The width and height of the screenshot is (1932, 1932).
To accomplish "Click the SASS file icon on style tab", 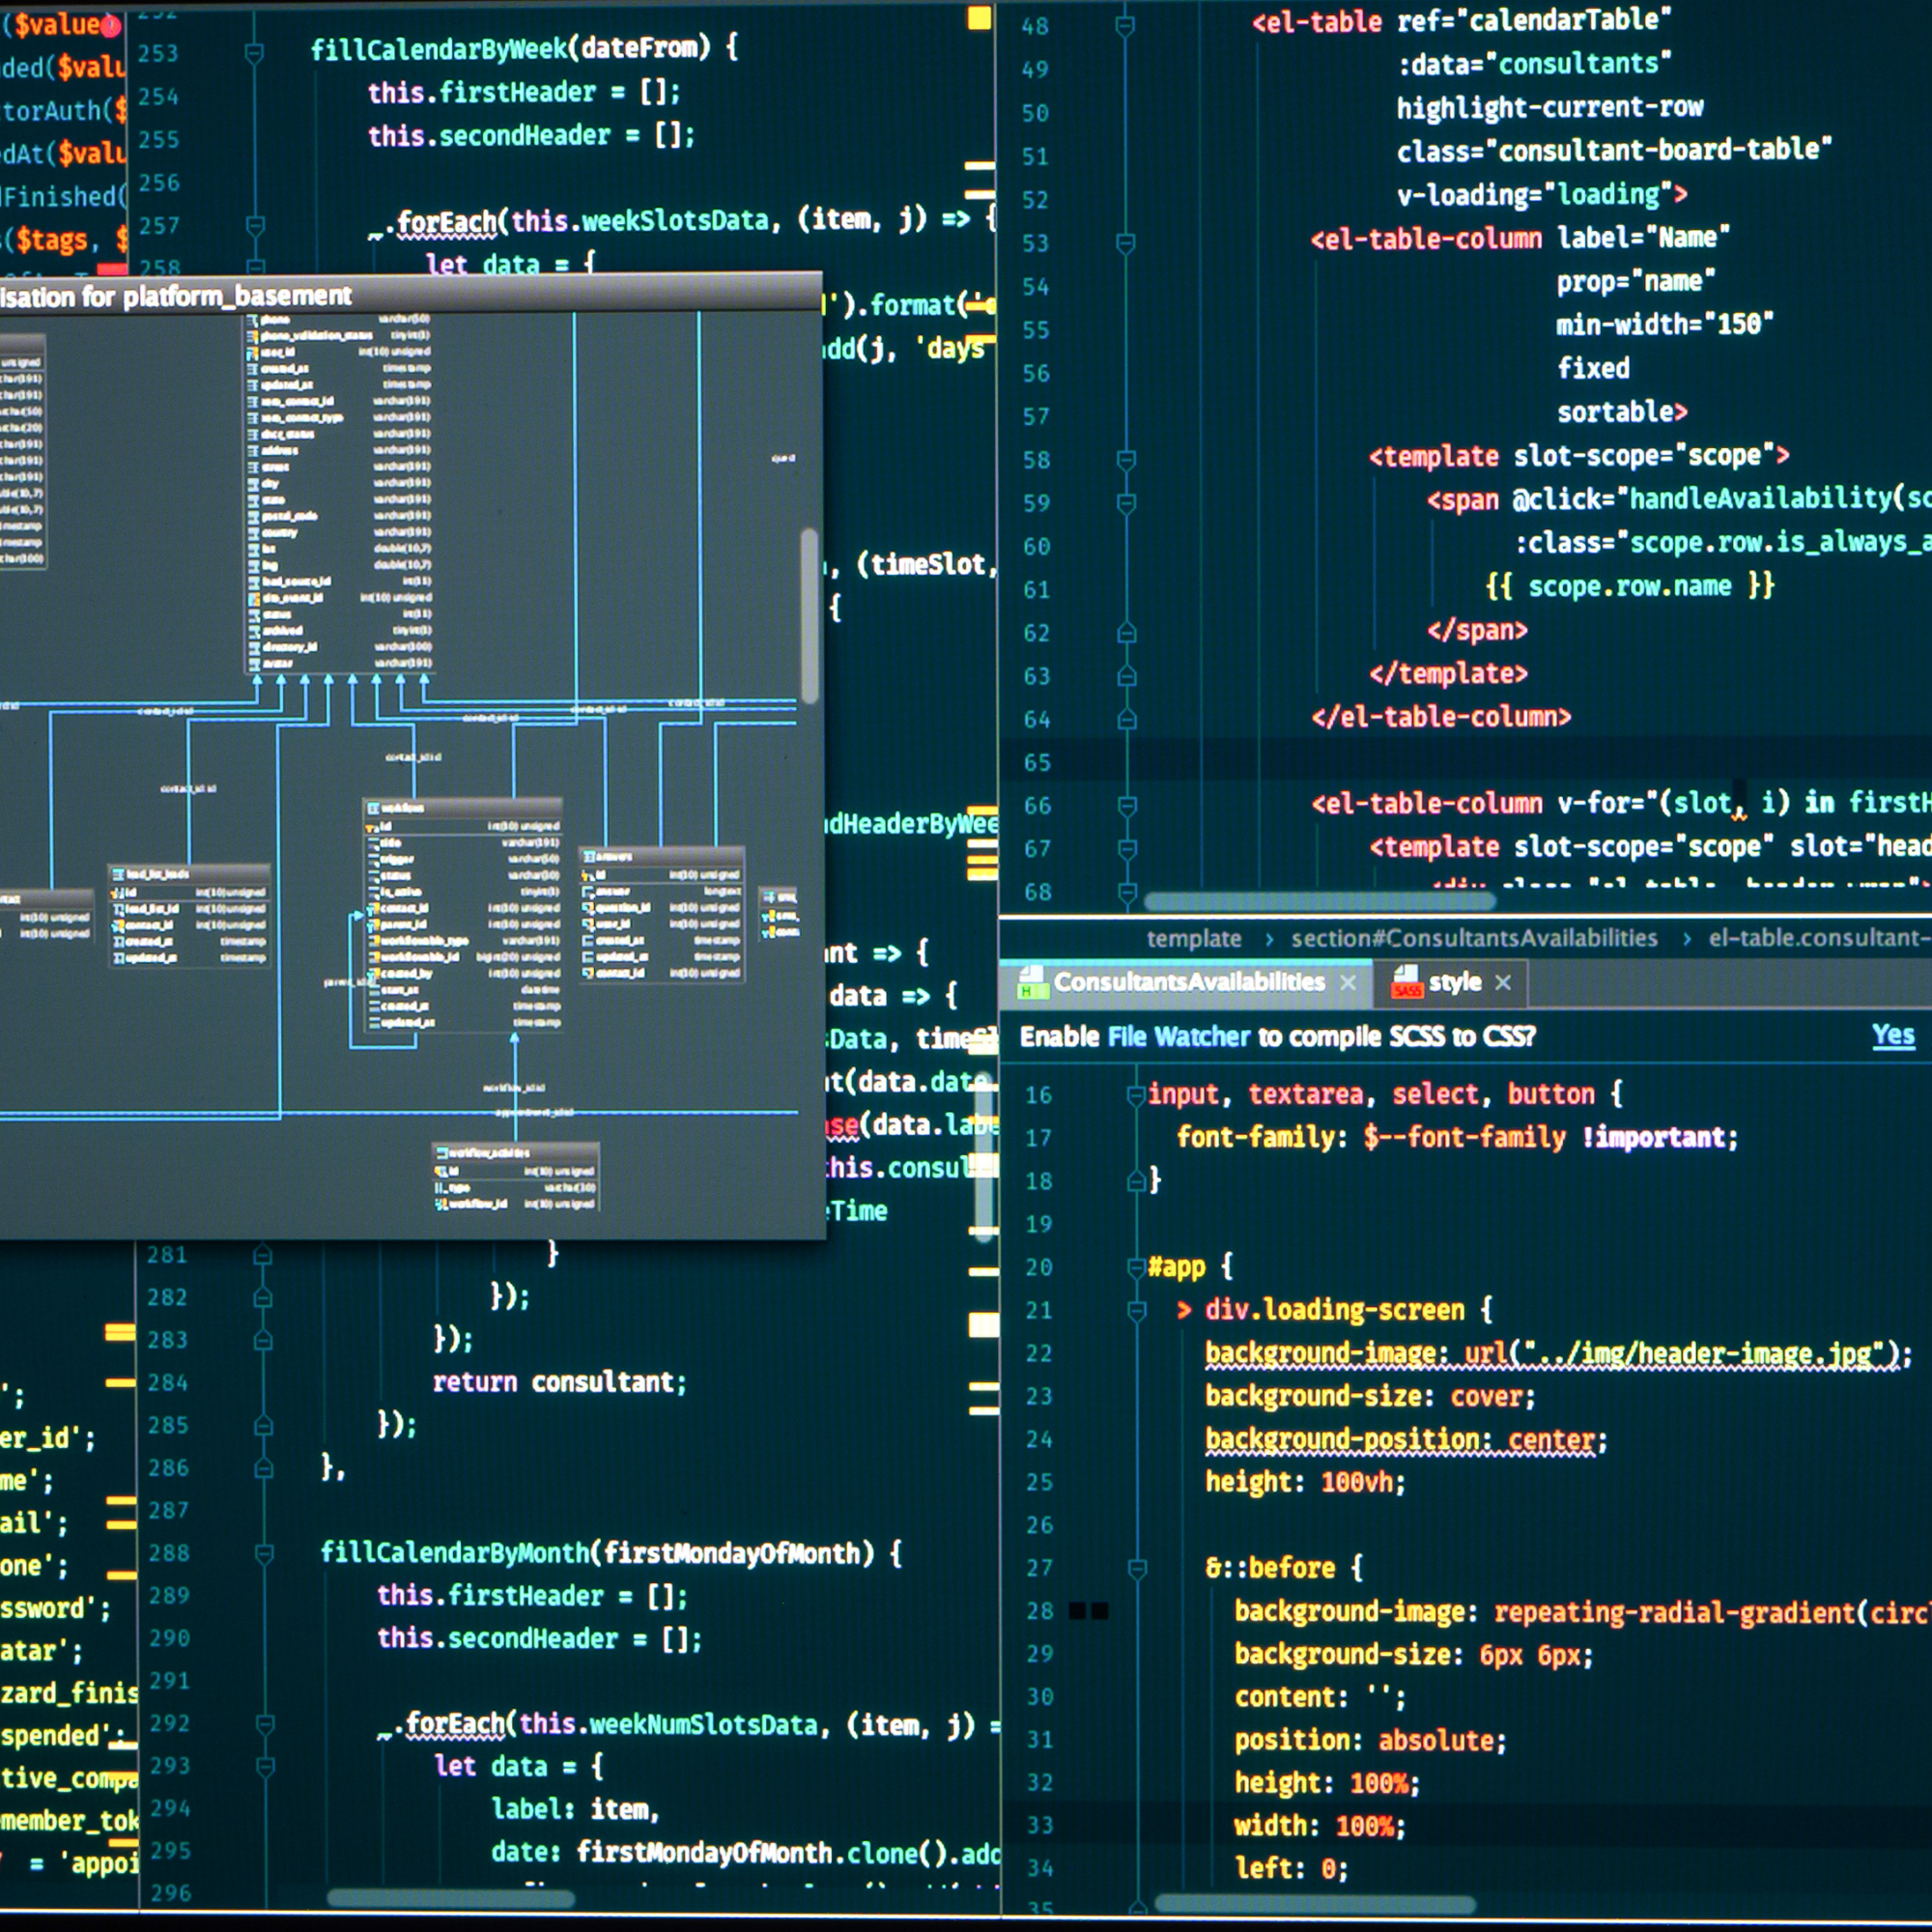I will [x=1407, y=982].
